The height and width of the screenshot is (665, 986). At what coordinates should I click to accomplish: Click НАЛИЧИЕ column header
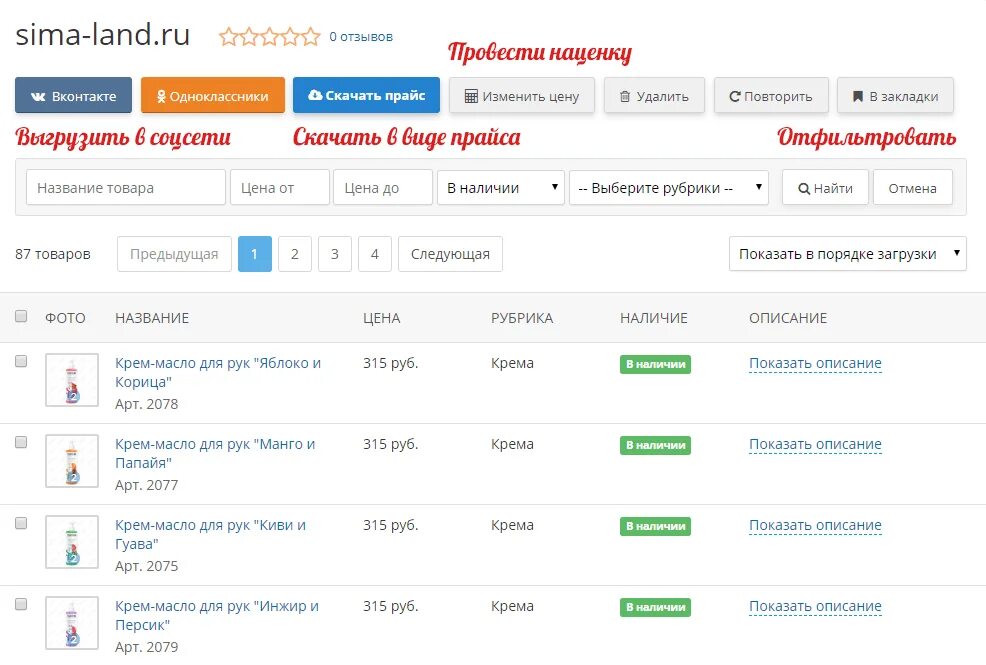(x=654, y=318)
